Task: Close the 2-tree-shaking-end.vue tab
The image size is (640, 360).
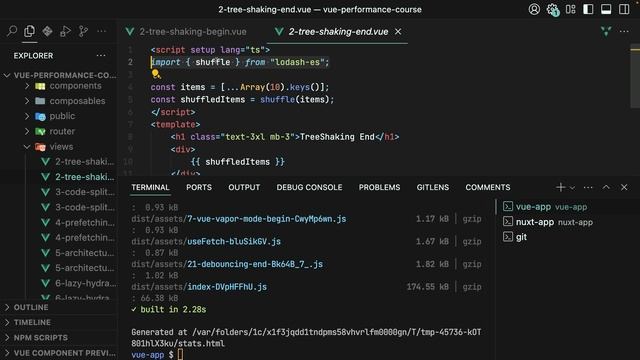Action: click(x=398, y=31)
